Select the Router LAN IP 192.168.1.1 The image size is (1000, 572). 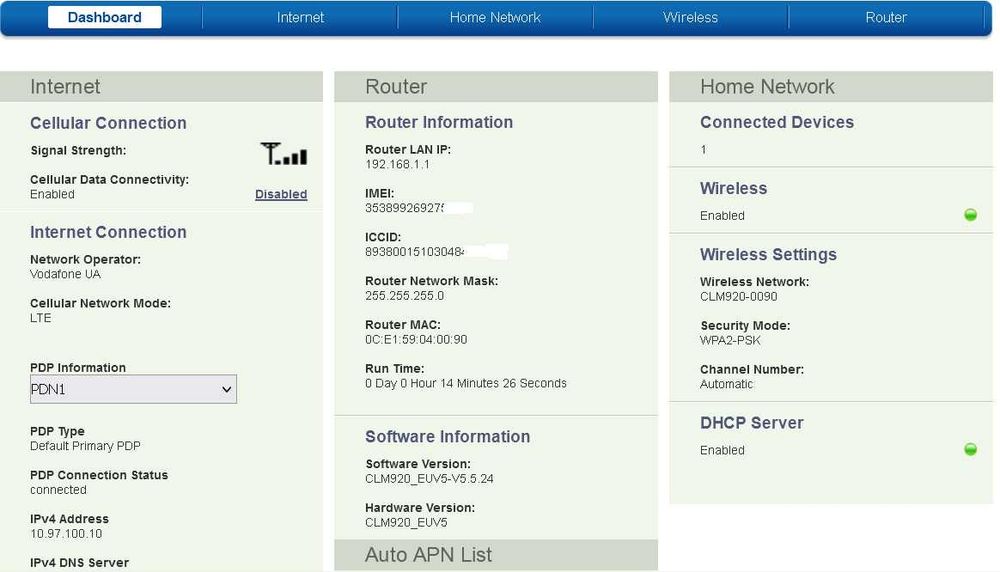point(397,165)
